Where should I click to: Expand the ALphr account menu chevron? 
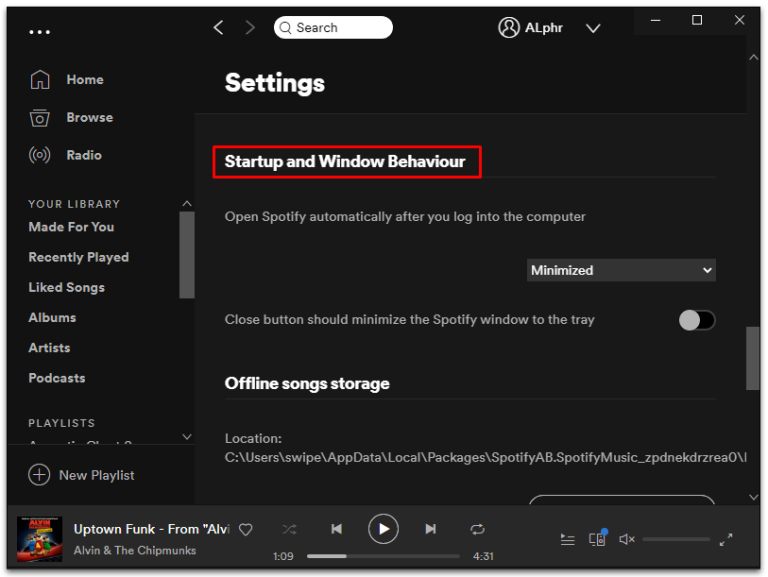tap(593, 28)
